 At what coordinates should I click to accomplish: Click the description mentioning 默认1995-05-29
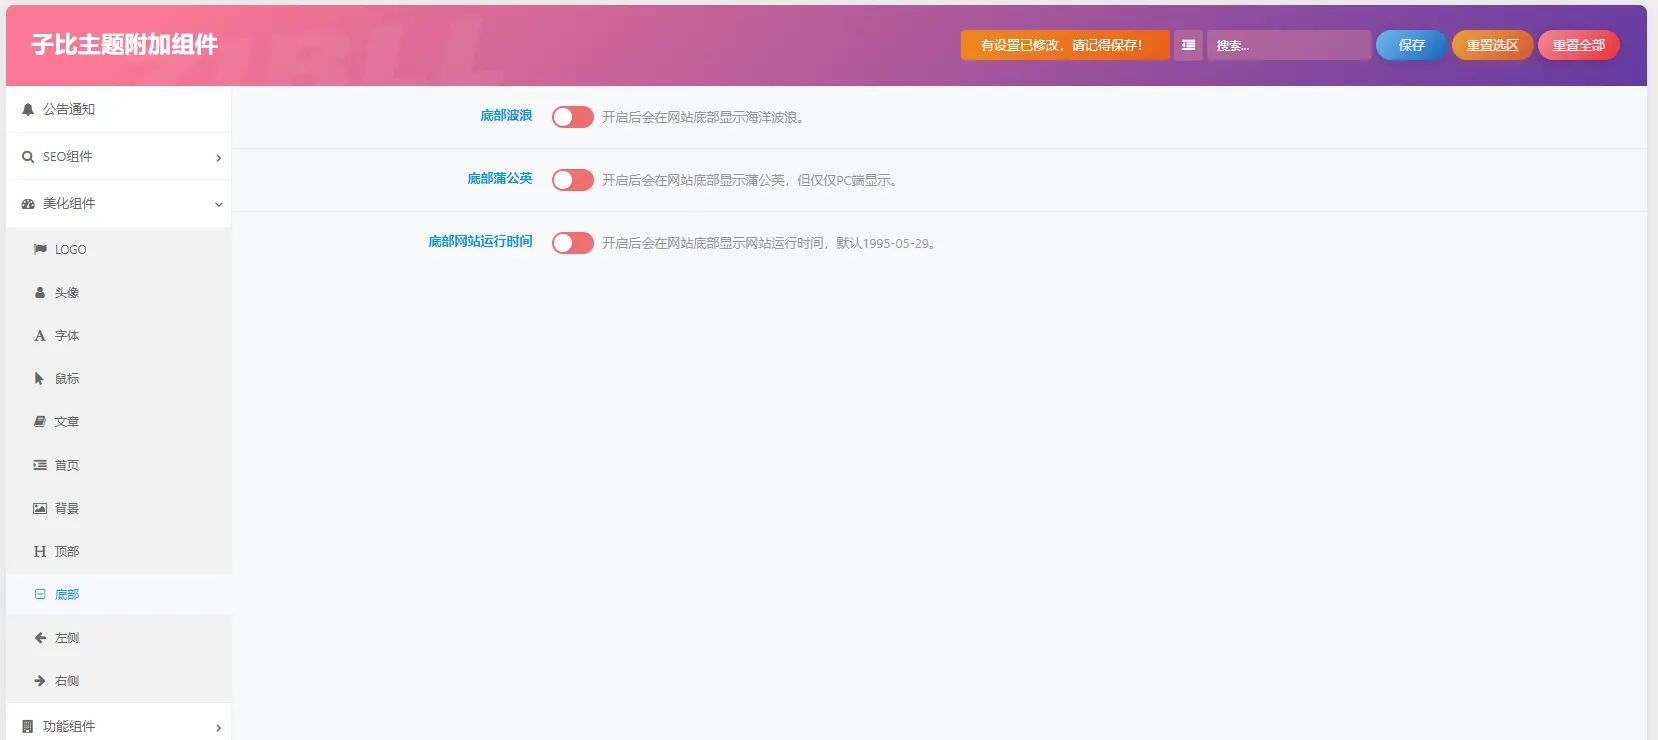[x=769, y=244]
